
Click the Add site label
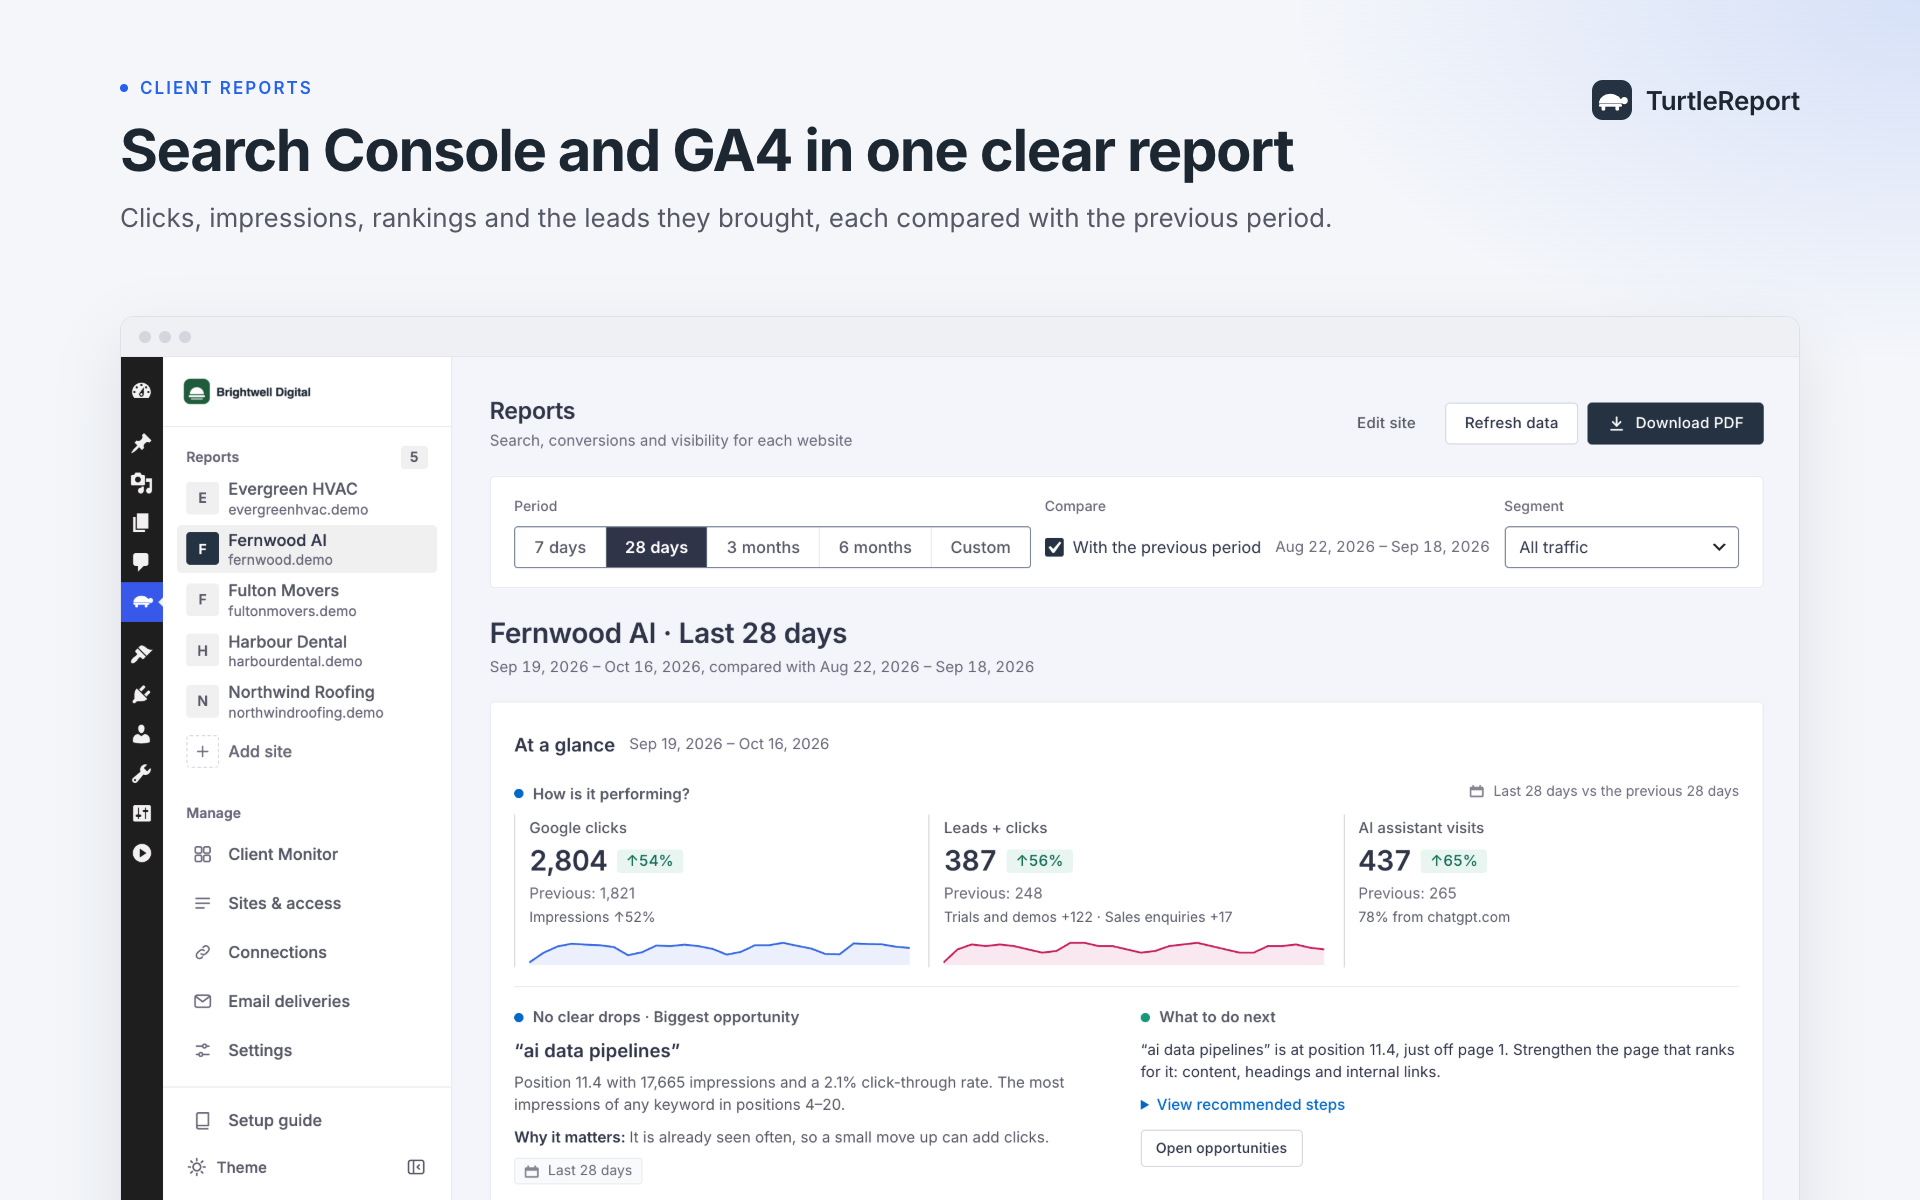pyautogui.click(x=260, y=751)
